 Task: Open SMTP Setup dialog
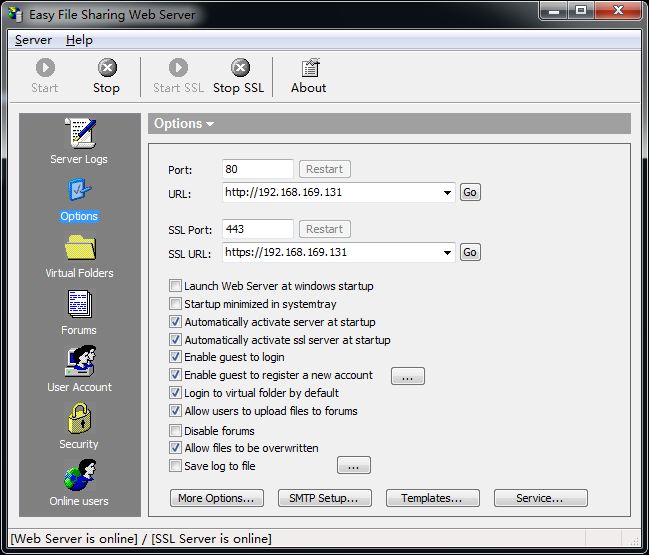[324, 498]
